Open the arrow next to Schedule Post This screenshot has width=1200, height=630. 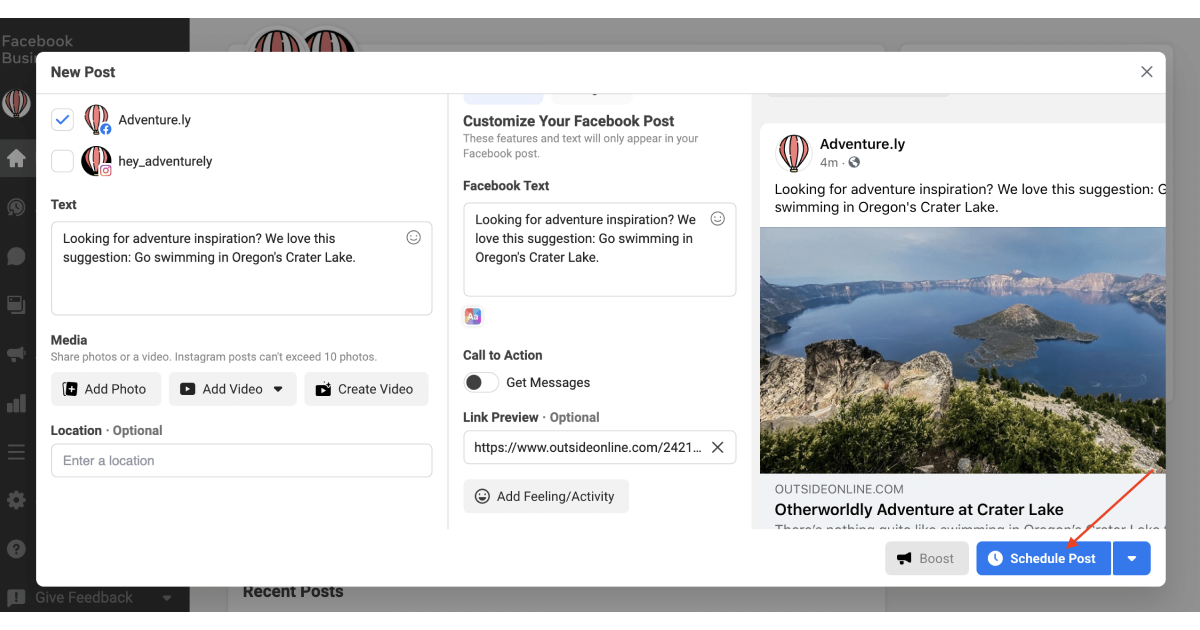click(x=1131, y=559)
